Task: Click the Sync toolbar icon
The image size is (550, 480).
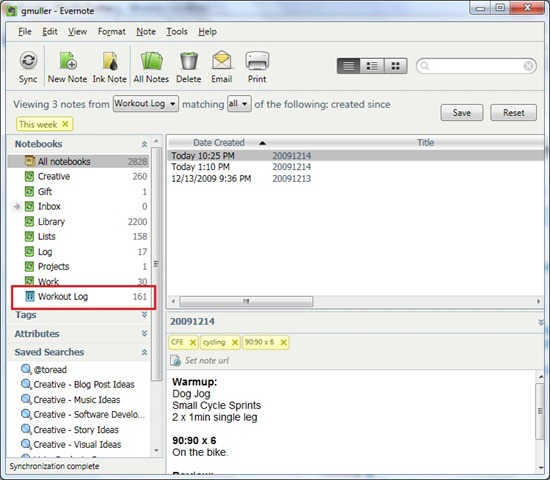Action: coord(28,67)
